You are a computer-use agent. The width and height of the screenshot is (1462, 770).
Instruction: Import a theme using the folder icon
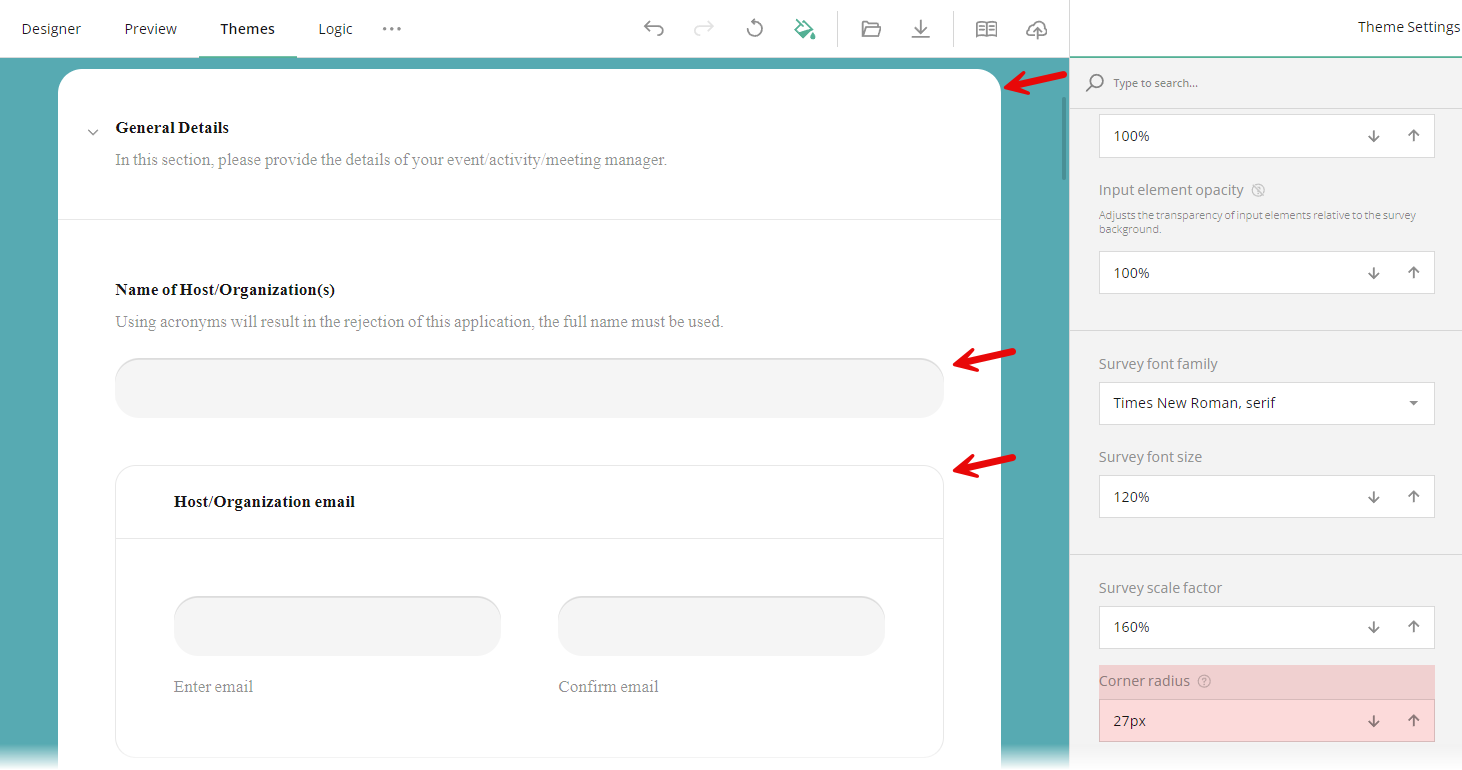click(870, 28)
